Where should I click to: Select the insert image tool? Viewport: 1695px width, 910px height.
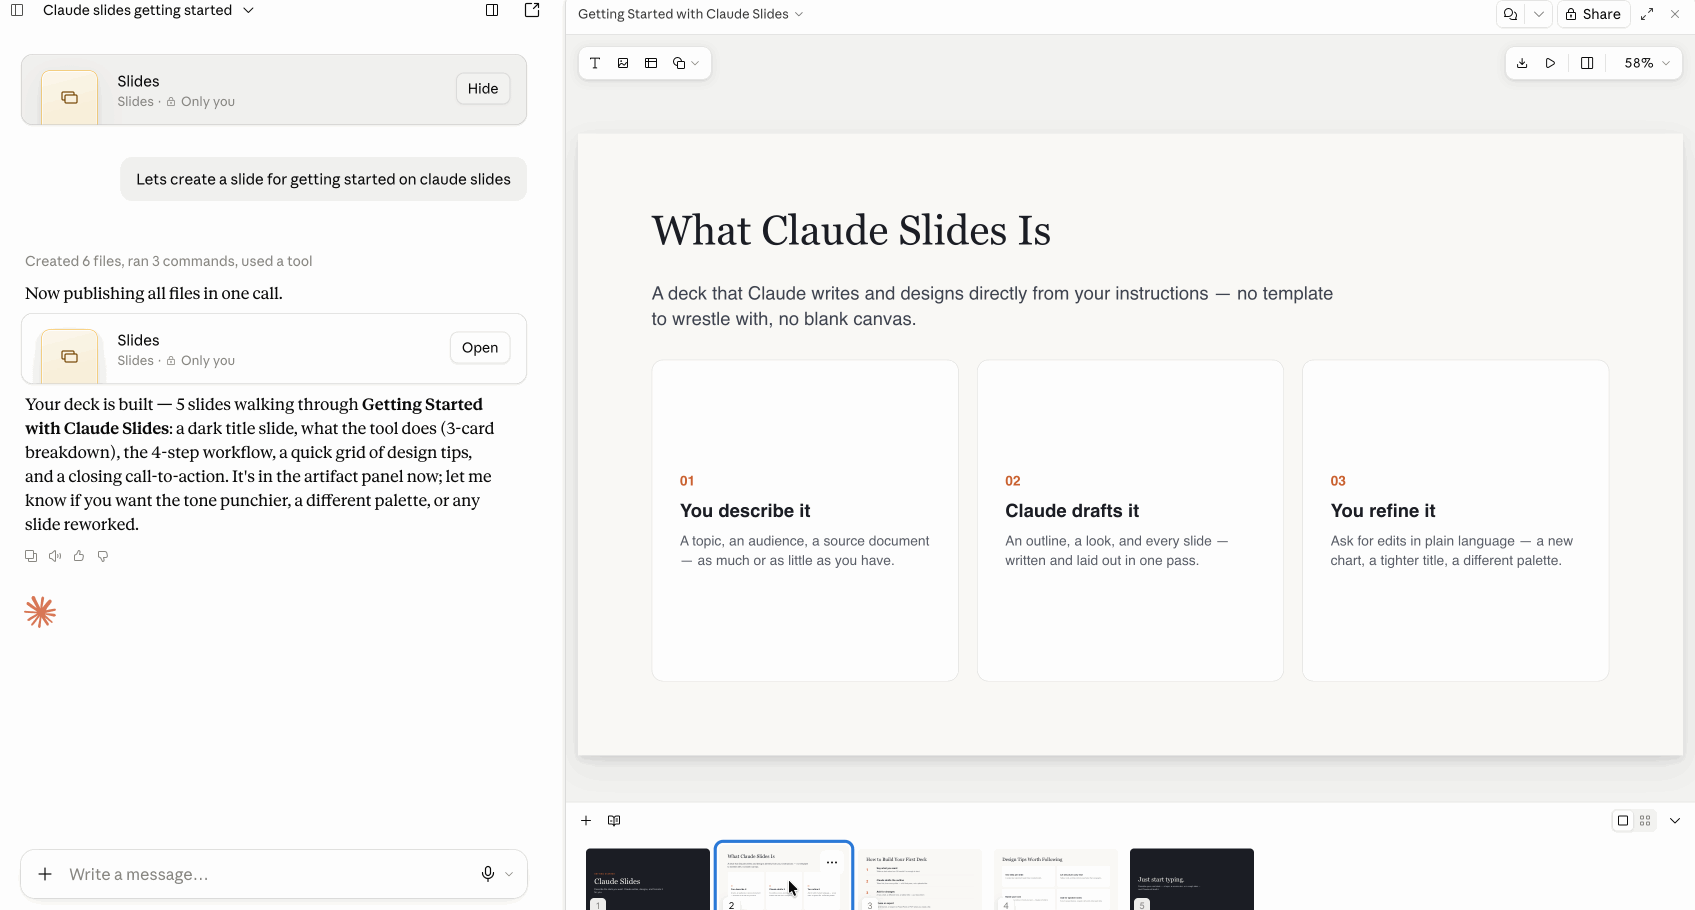(623, 63)
